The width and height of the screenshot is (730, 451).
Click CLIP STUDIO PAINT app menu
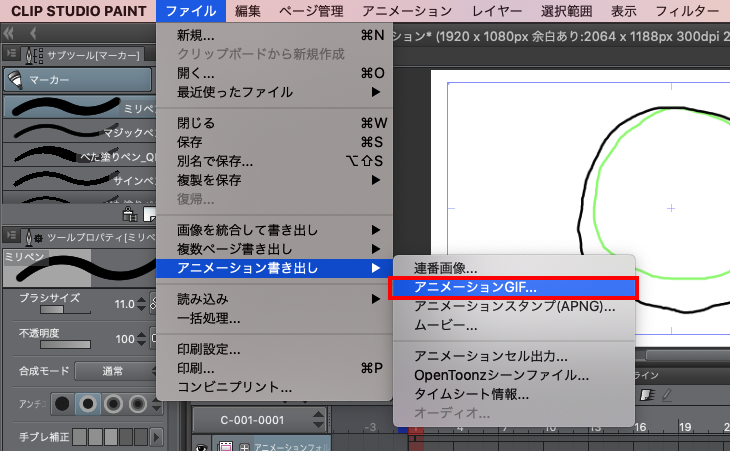[x=79, y=11]
